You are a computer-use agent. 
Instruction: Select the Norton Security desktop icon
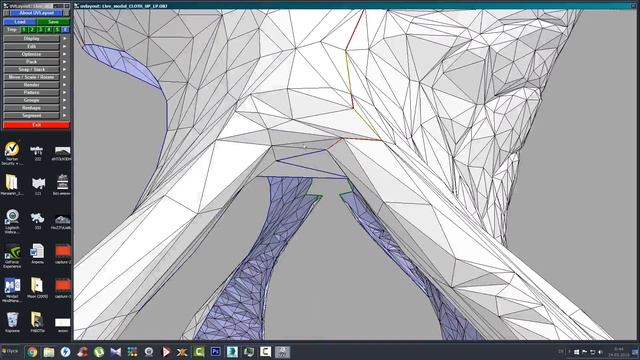coord(12,153)
